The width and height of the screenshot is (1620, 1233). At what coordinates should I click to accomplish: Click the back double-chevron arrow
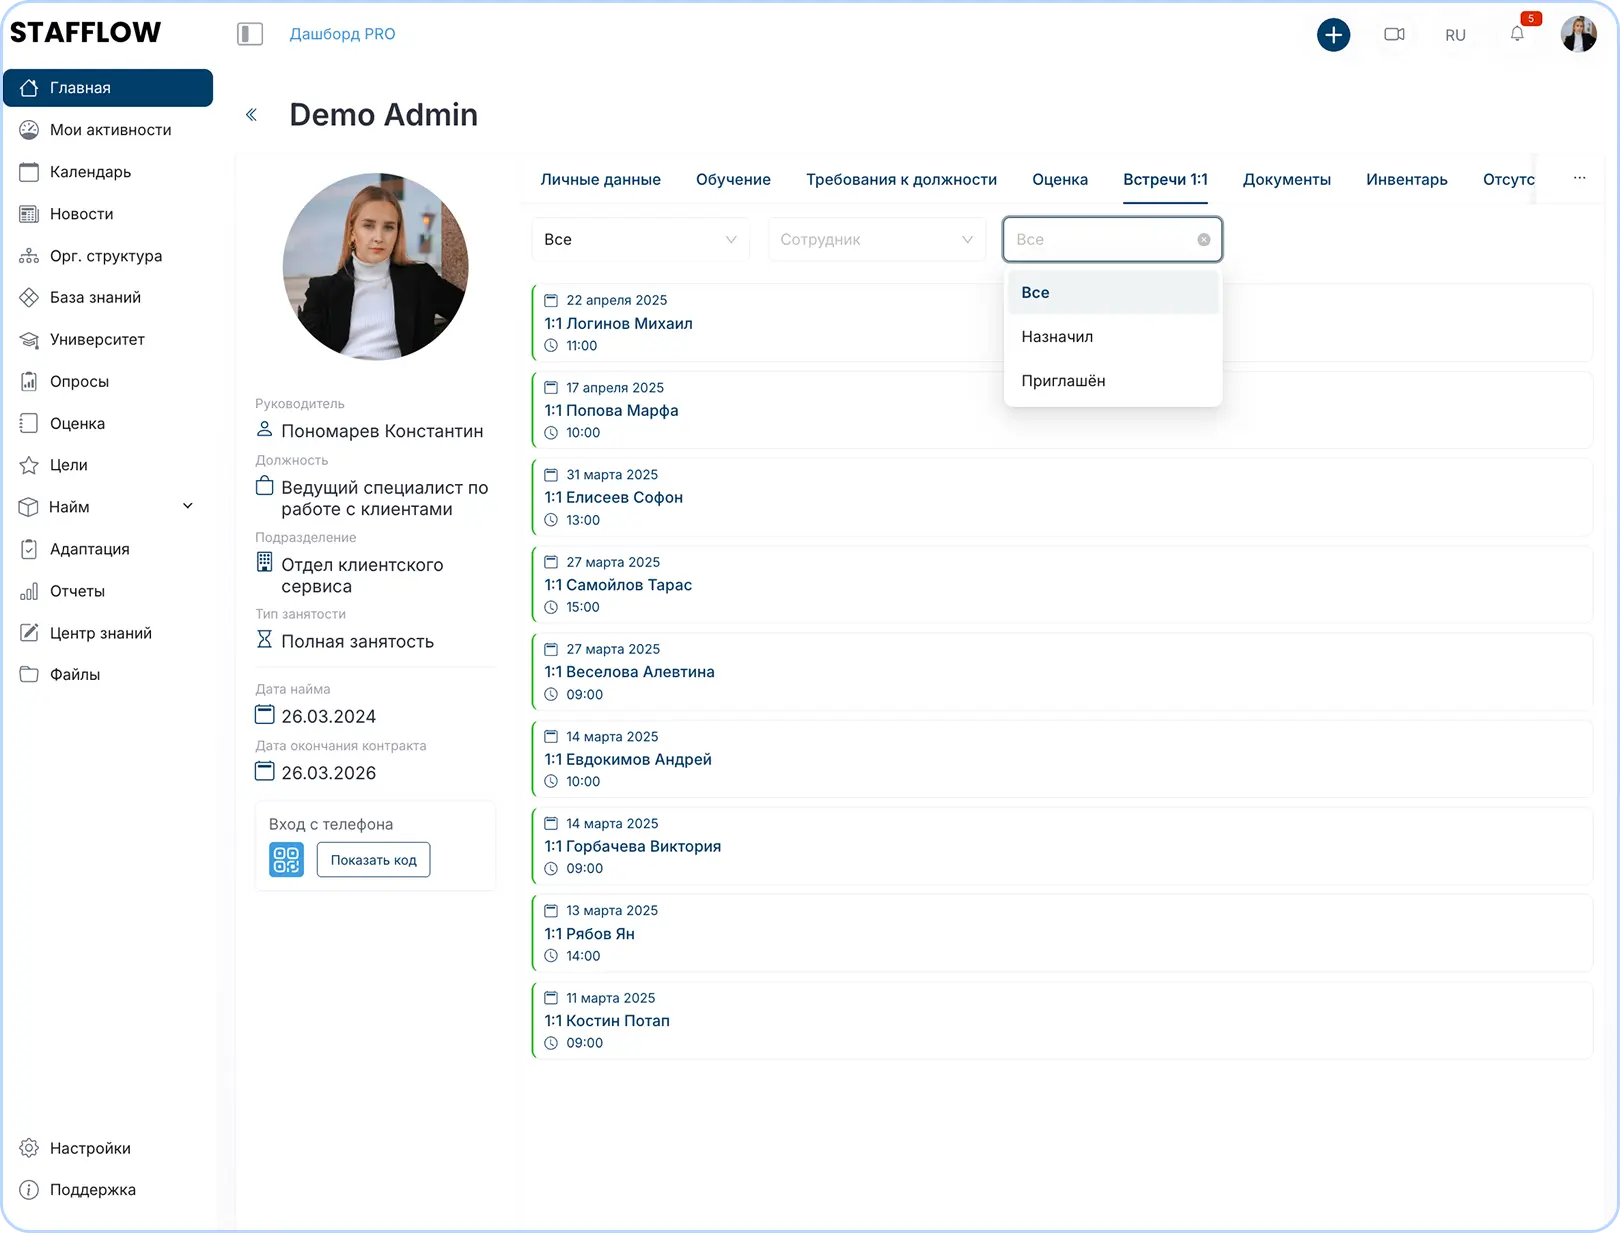pyautogui.click(x=252, y=115)
